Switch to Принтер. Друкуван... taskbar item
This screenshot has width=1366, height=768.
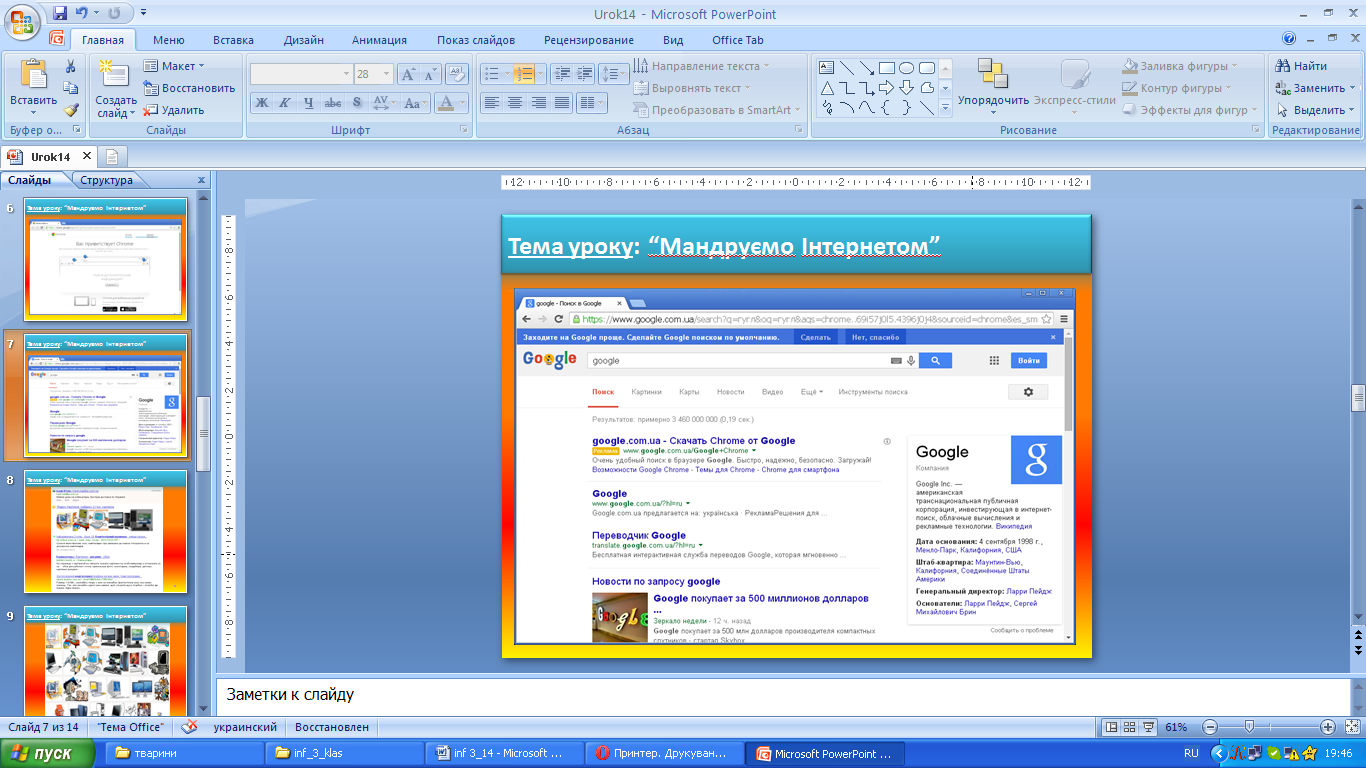[665, 753]
